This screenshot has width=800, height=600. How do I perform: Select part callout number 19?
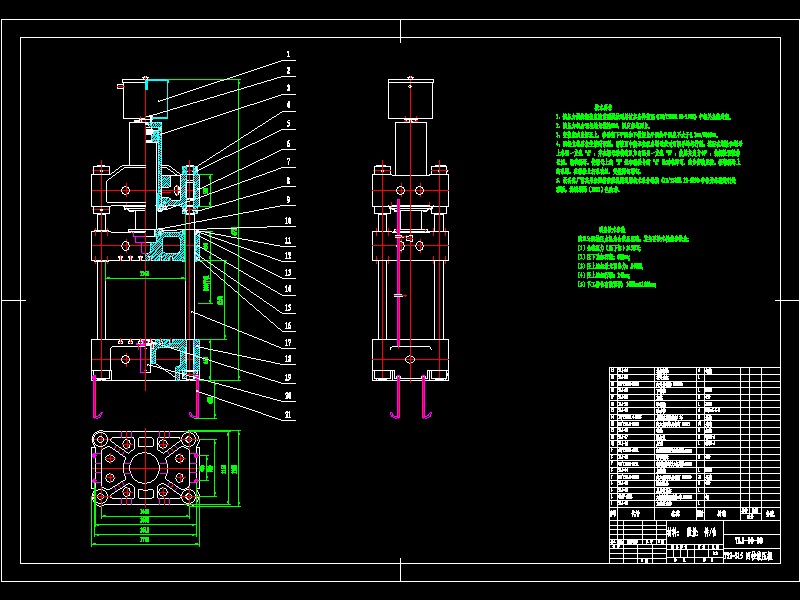[288, 378]
